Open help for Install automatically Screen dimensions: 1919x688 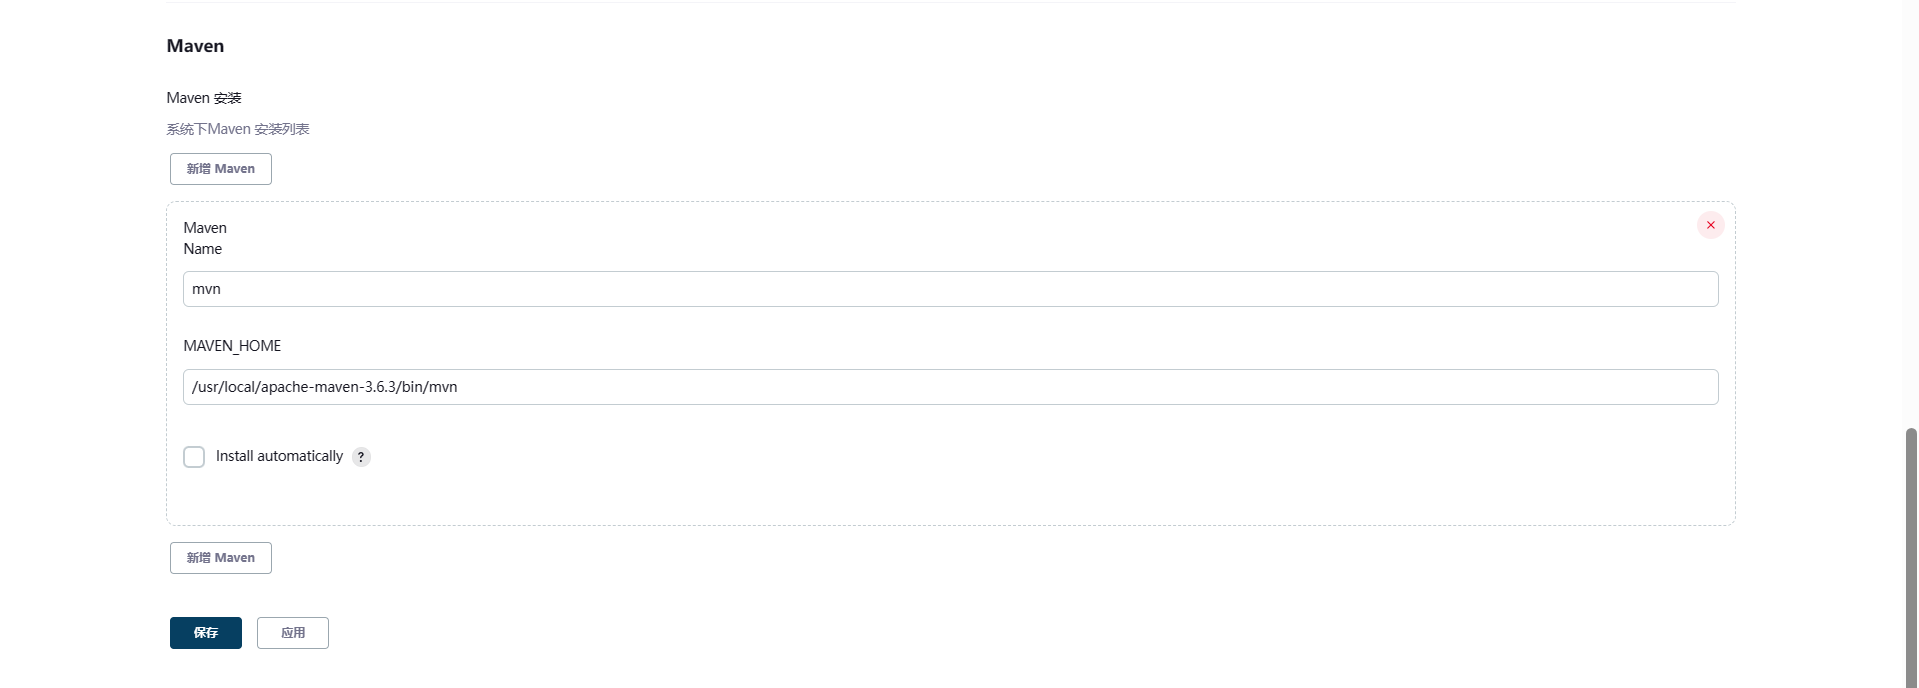click(x=361, y=457)
